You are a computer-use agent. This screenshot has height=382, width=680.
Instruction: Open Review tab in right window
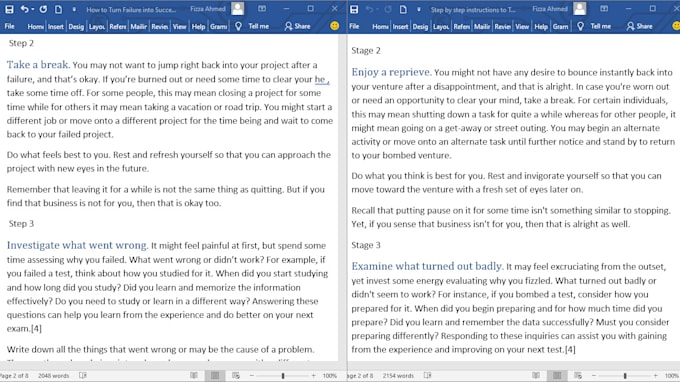tap(502, 26)
